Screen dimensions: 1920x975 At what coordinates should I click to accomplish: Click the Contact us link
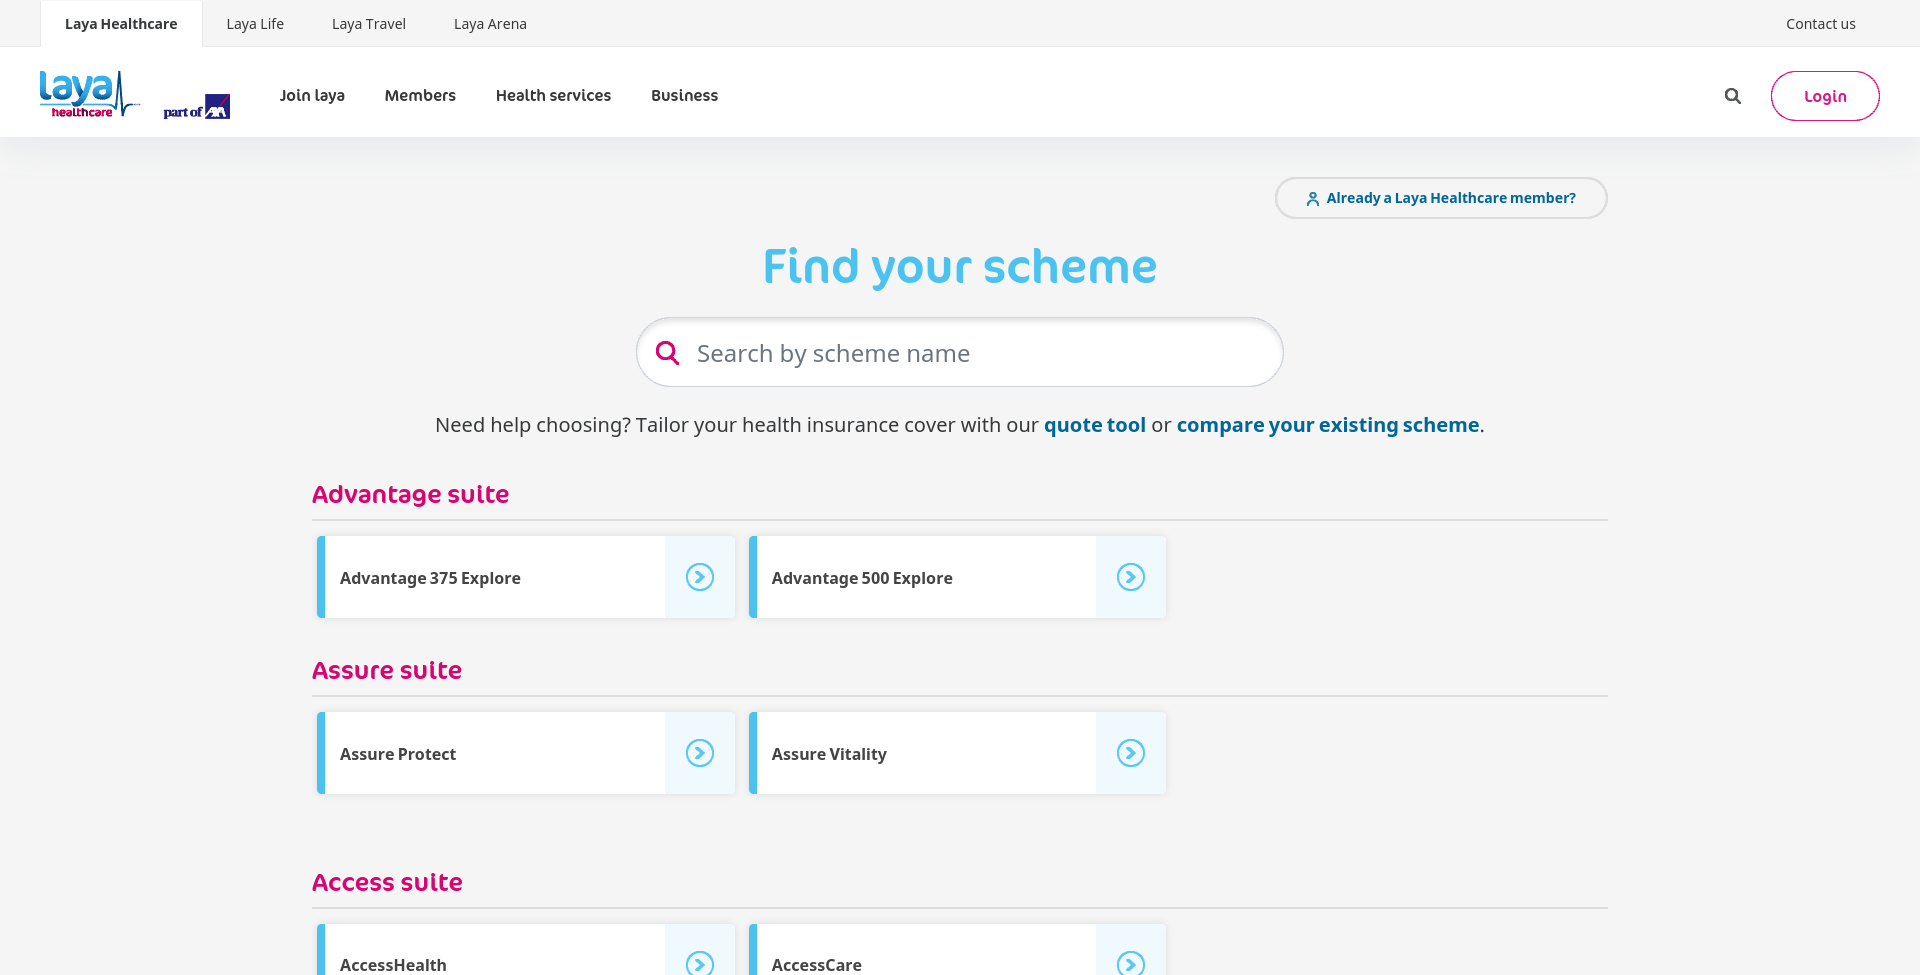tap(1820, 24)
